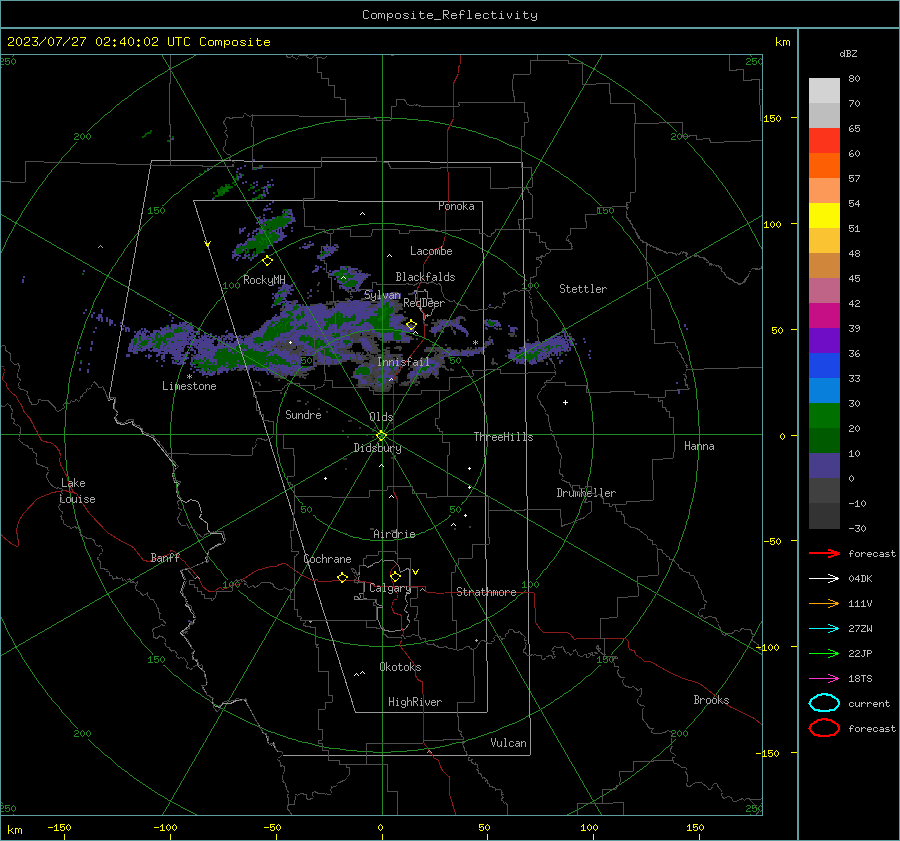Click the red forecast arrow in legend

tap(824, 553)
